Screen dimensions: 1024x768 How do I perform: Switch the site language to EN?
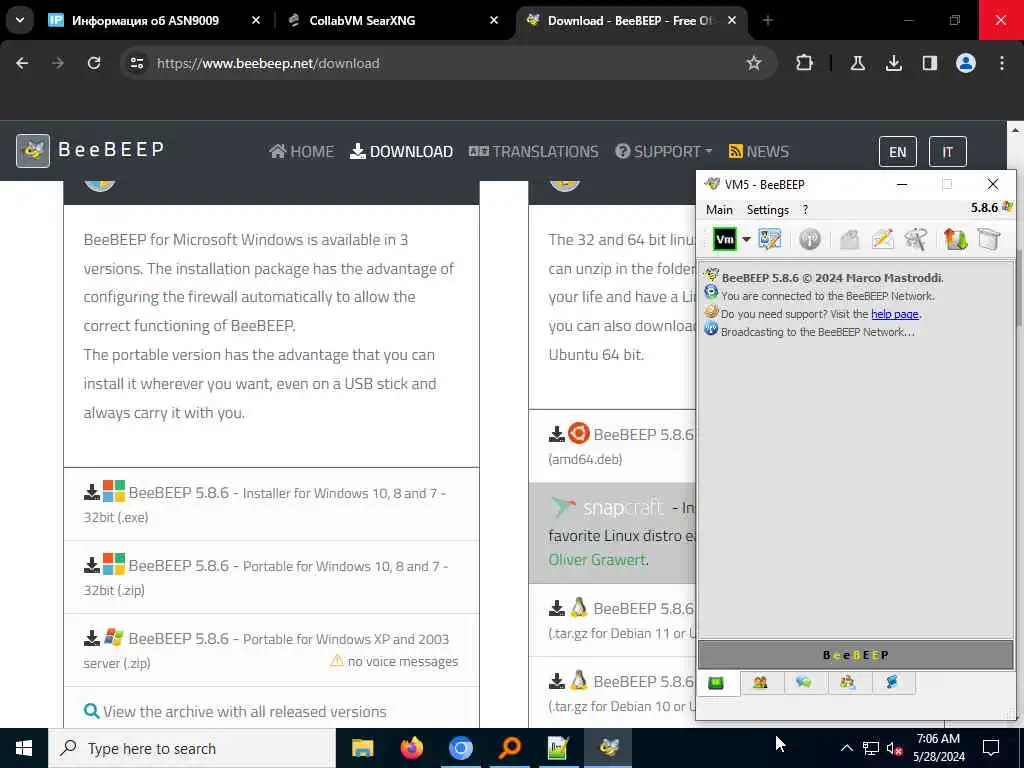click(898, 152)
